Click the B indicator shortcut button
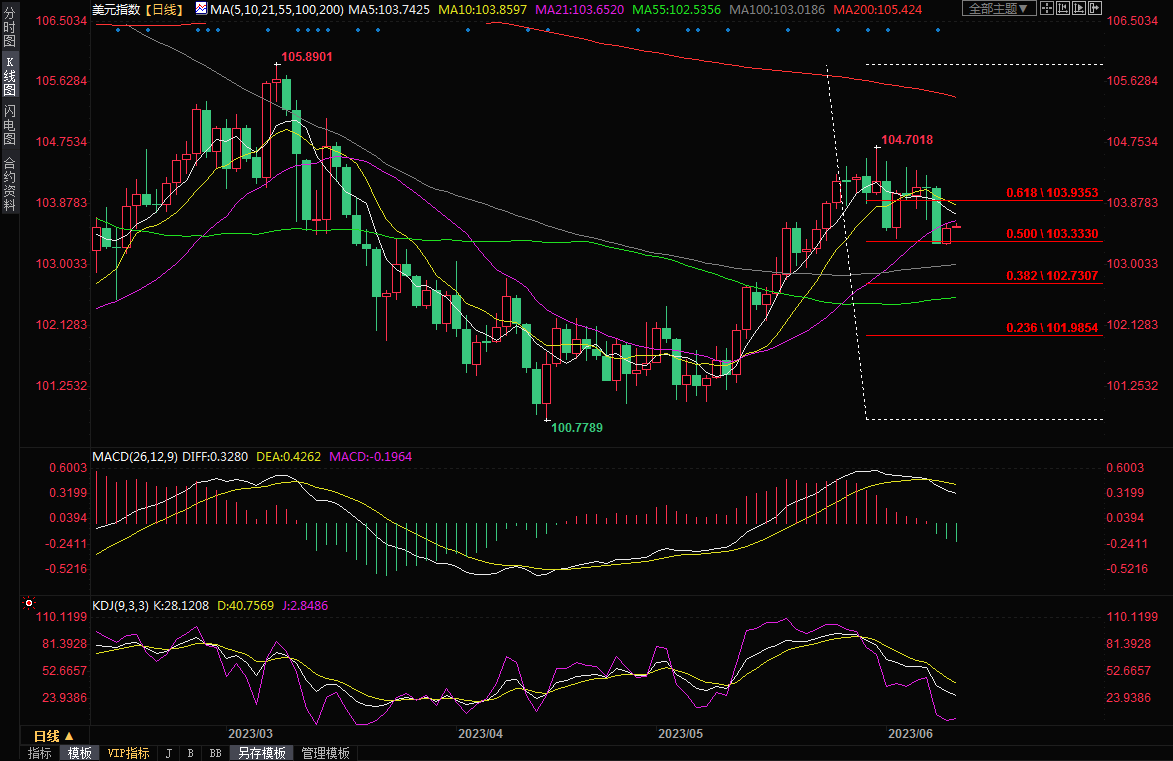 point(190,753)
